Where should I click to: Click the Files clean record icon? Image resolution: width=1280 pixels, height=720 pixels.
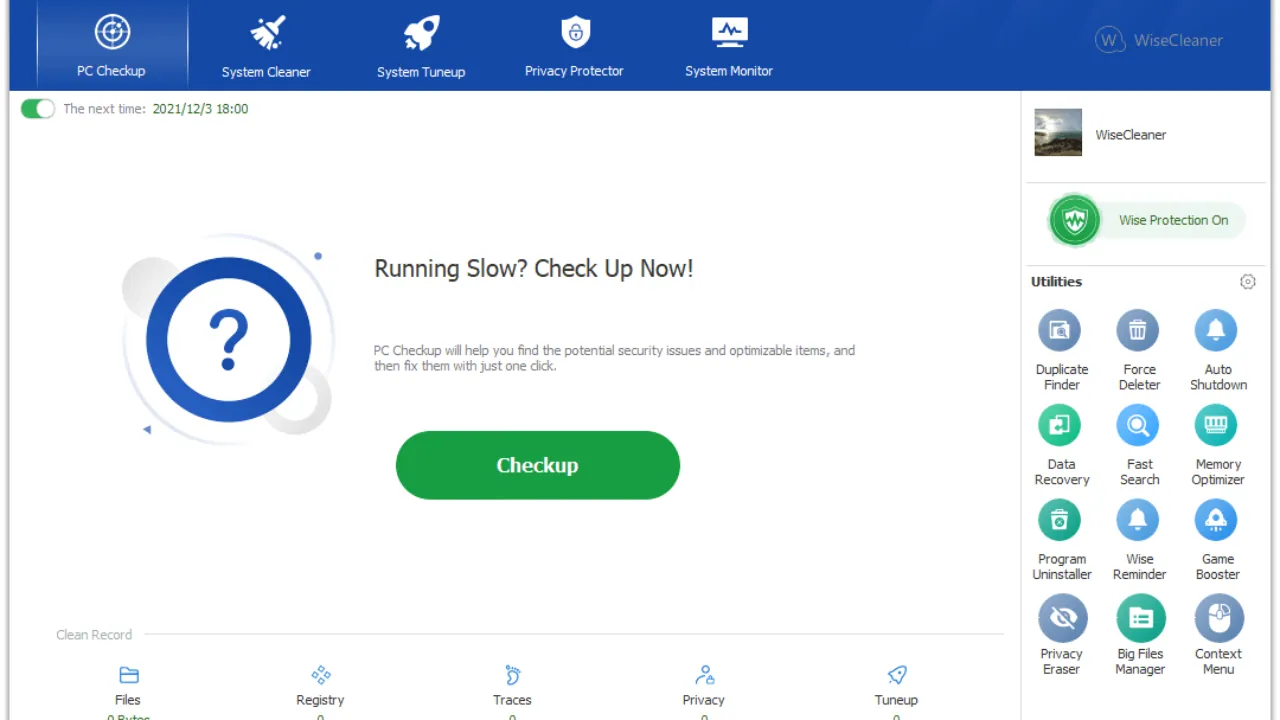coord(128,675)
